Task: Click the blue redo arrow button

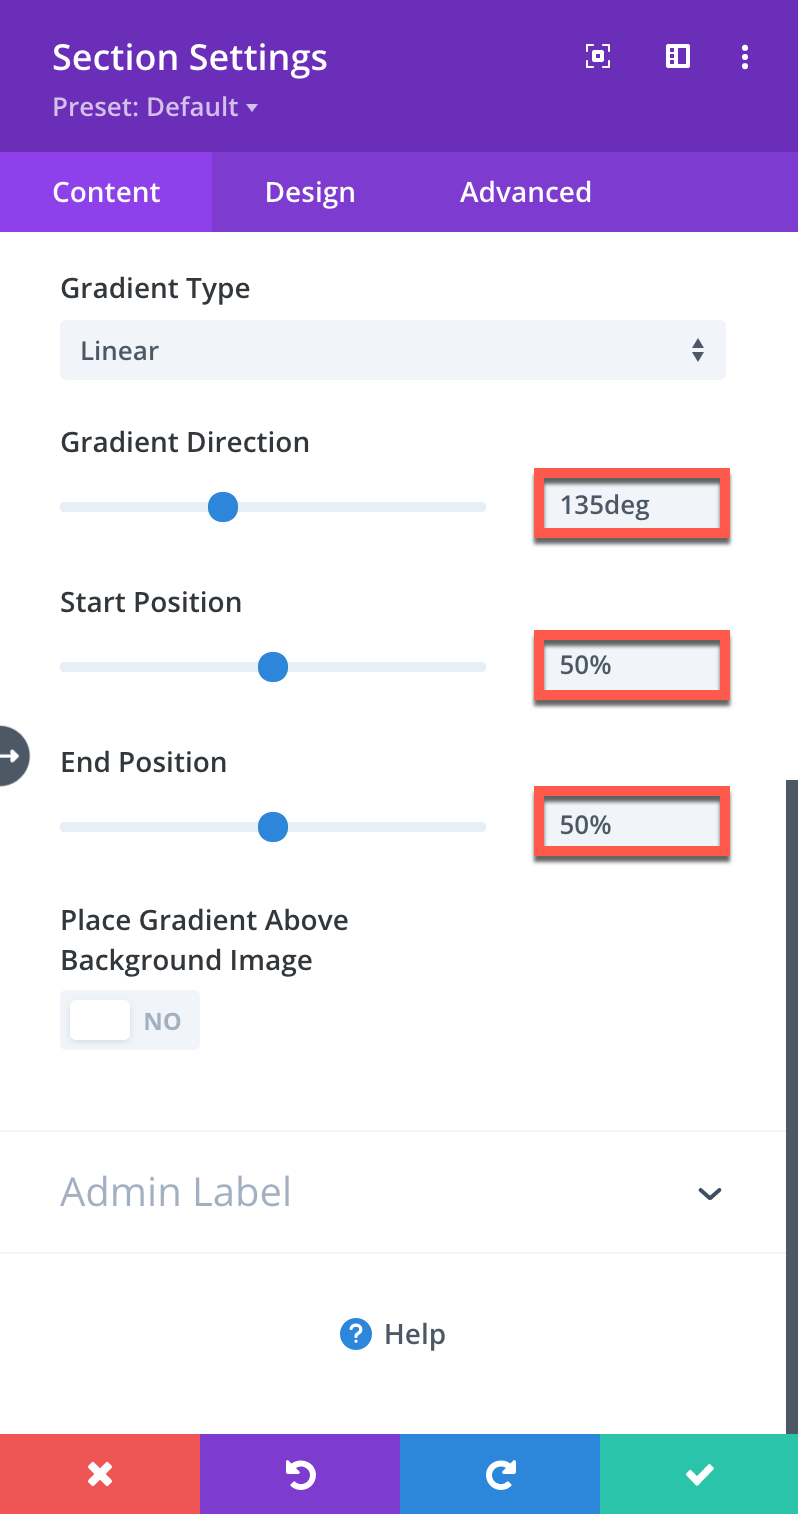Action: pyautogui.click(x=500, y=1474)
